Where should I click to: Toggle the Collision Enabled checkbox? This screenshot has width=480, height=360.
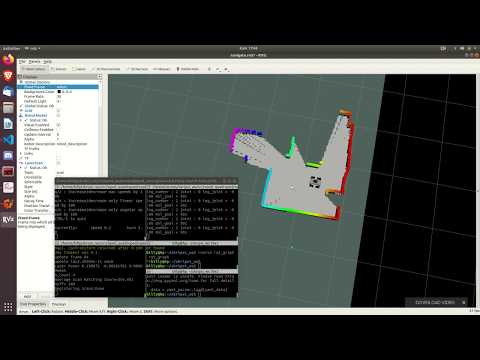tap(59, 129)
